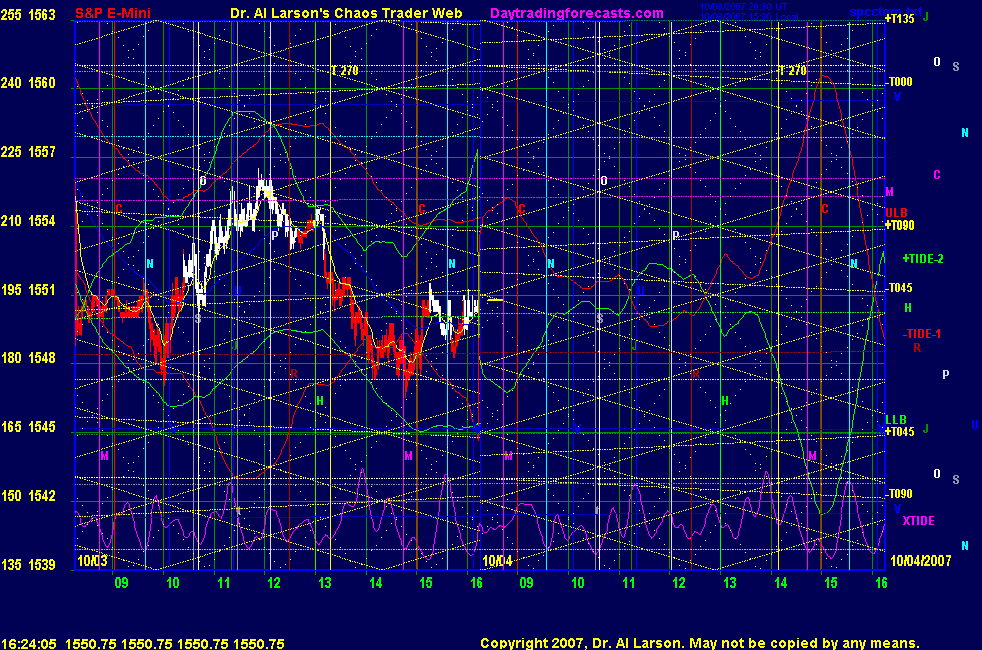The image size is (982, 650).
Task: Click the 14 hour label of the 10/03 session
Action: click(x=375, y=583)
